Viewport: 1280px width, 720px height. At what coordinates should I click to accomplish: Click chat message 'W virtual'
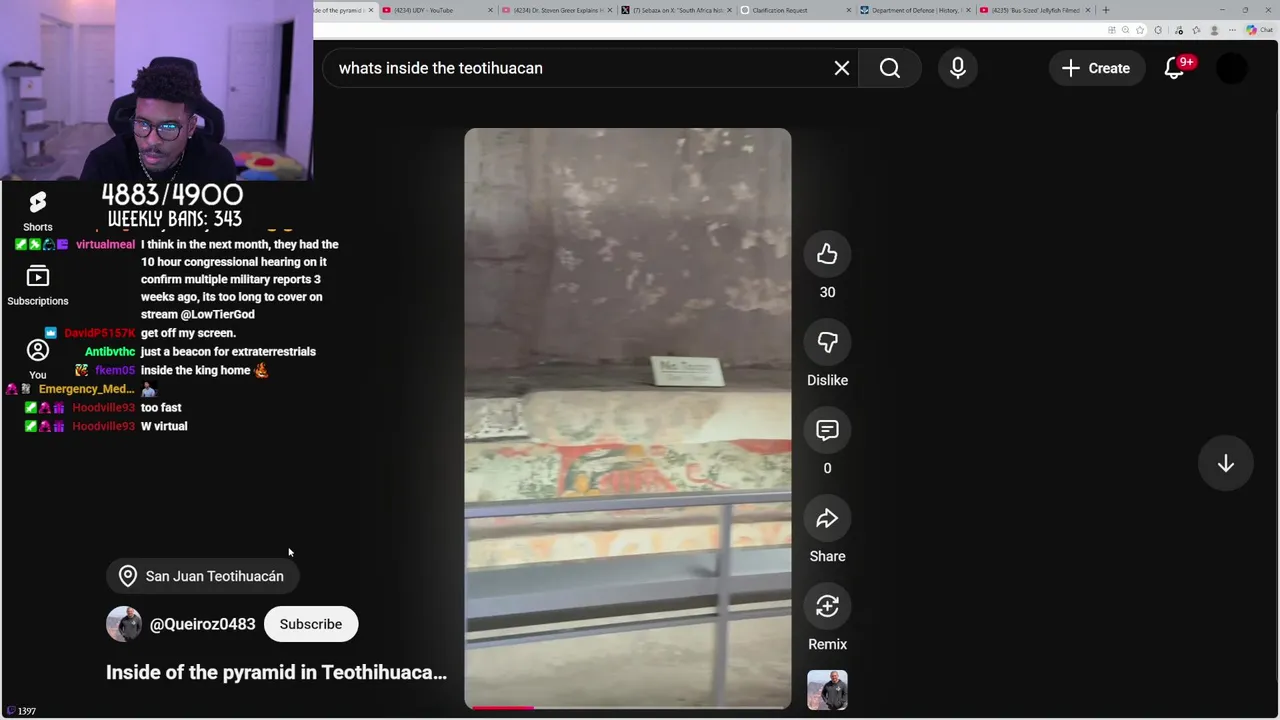pos(164,426)
